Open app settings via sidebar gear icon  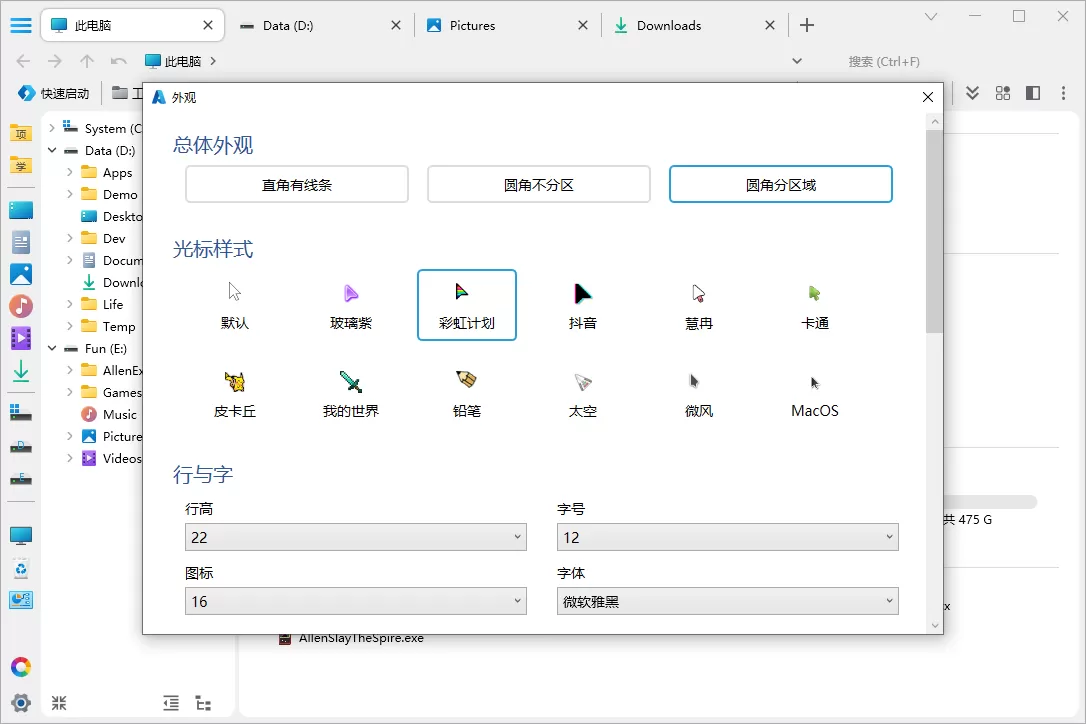pyautogui.click(x=20, y=703)
